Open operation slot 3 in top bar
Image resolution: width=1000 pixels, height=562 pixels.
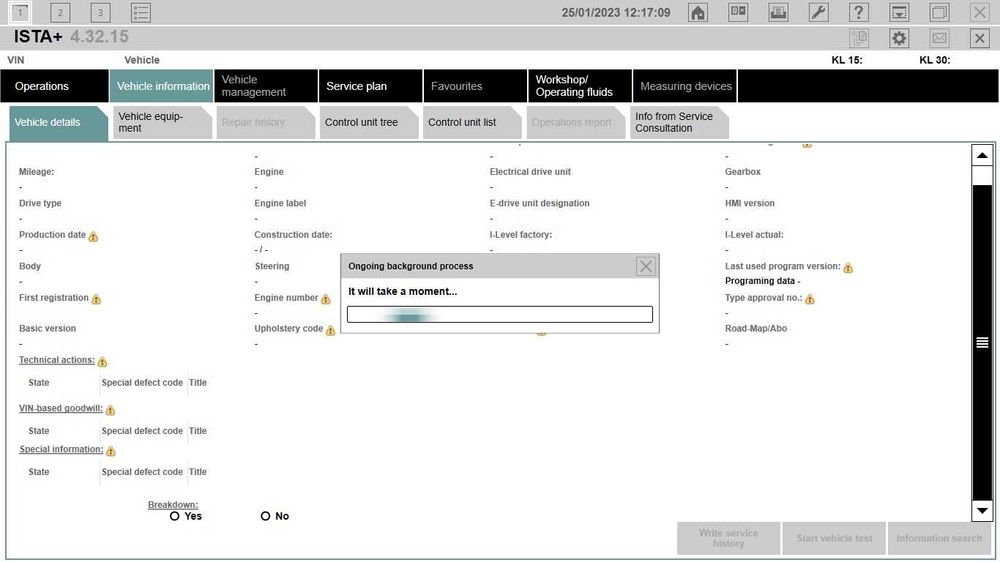click(100, 12)
